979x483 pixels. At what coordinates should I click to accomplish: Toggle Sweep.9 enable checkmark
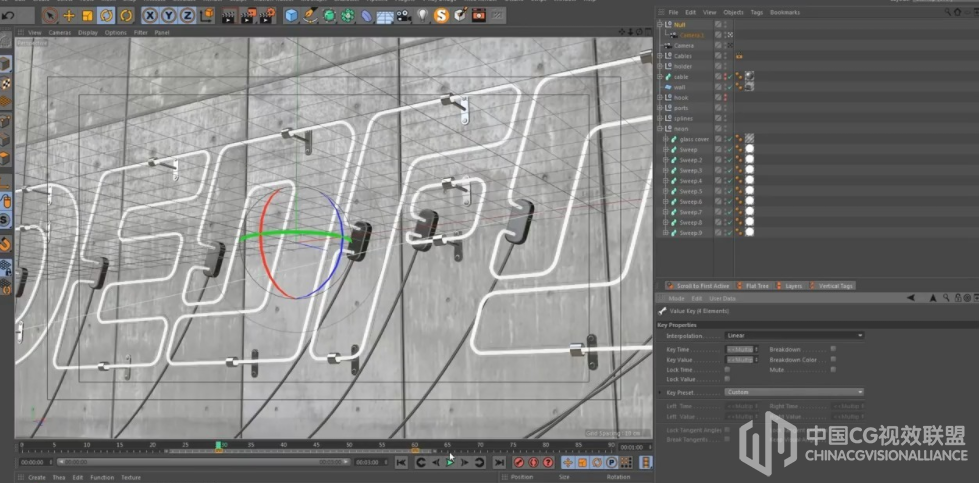coord(730,233)
